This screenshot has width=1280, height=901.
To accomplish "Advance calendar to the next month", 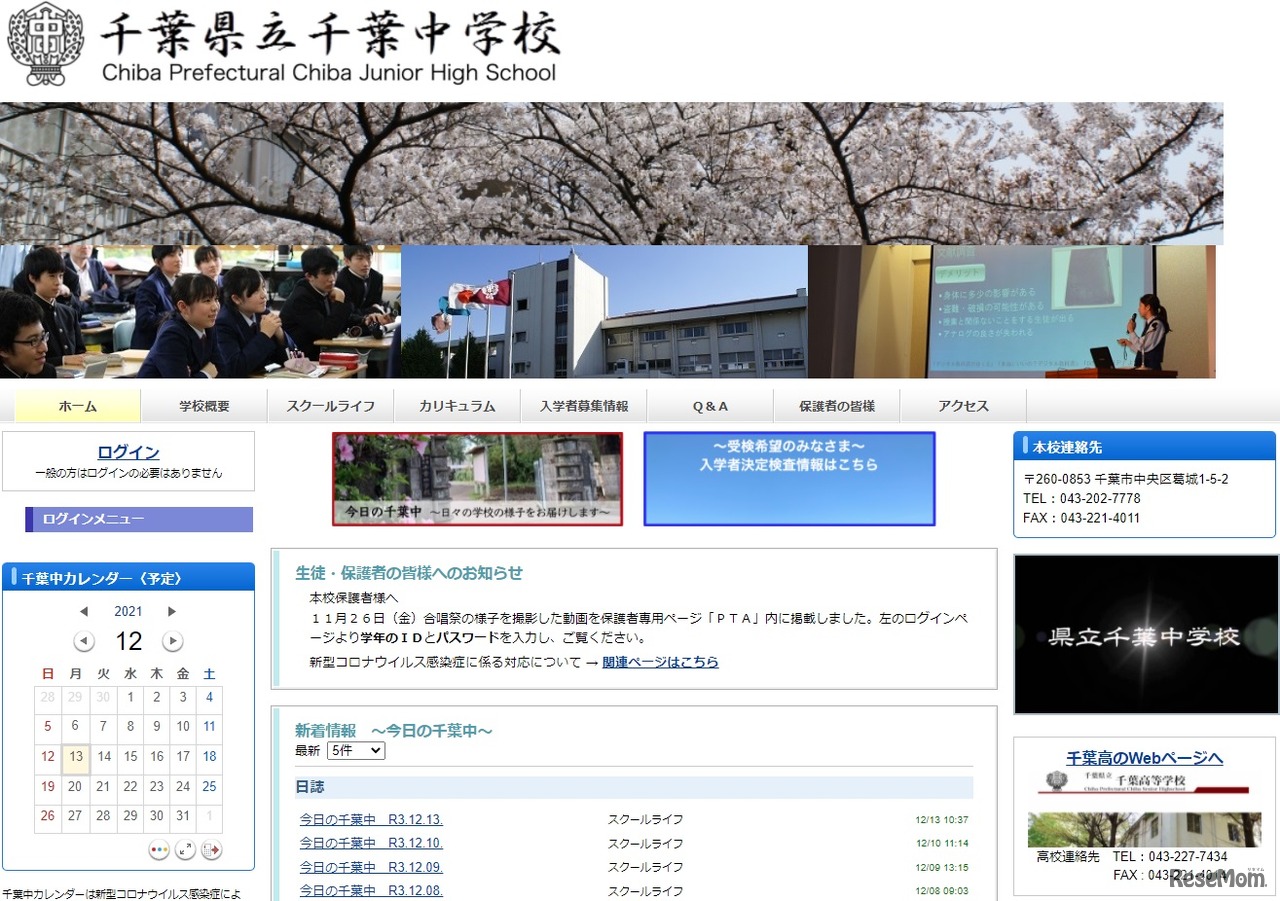I will click(173, 641).
